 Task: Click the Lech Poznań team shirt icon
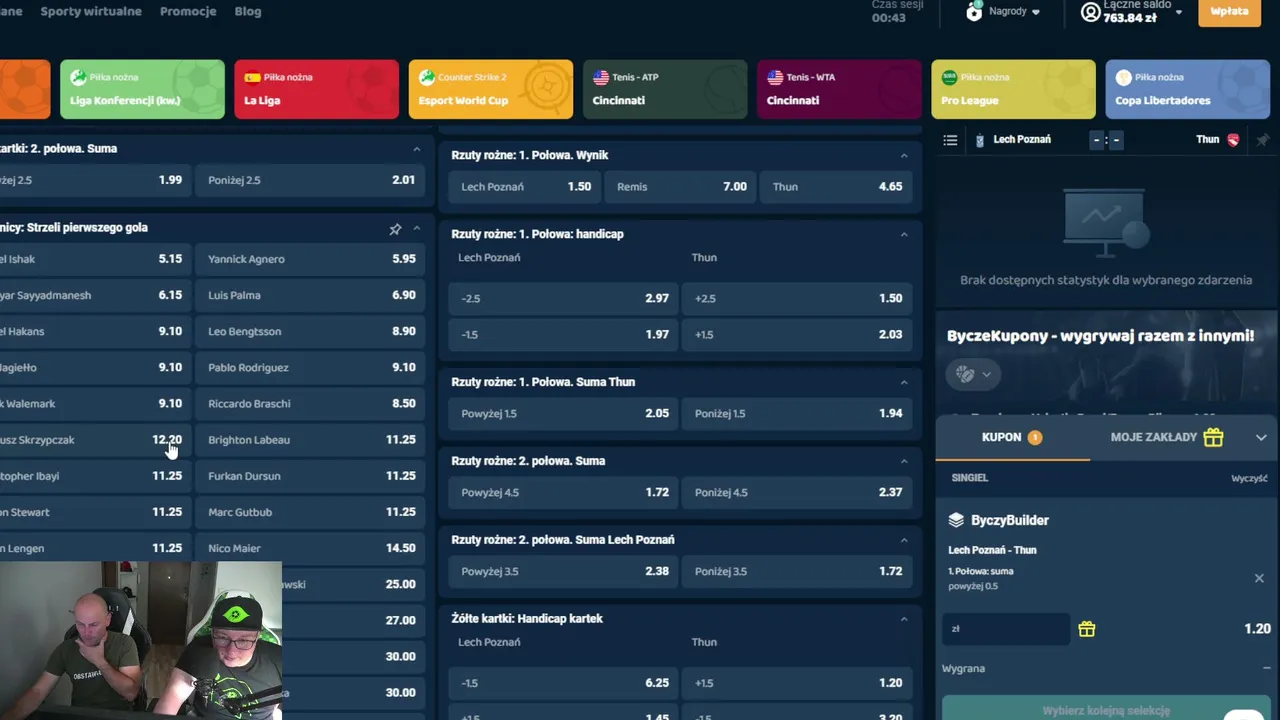(980, 140)
